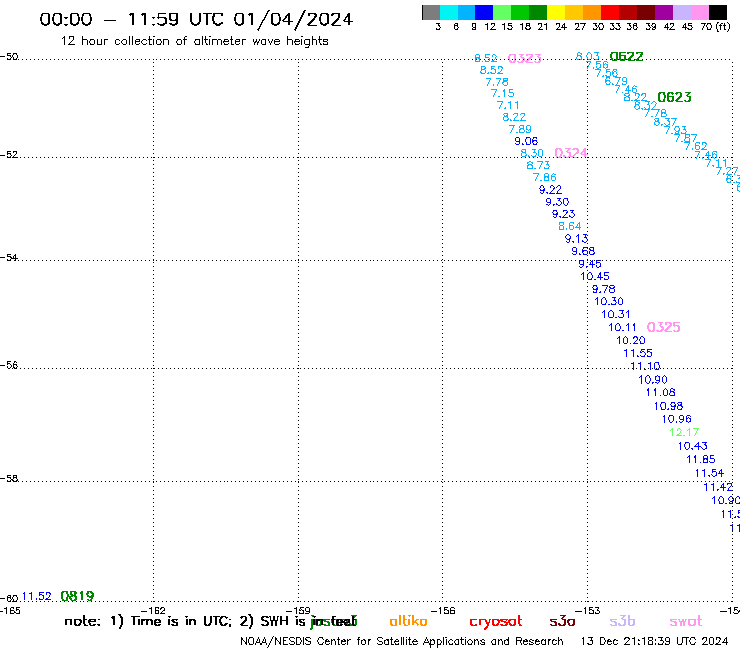The width and height of the screenshot is (740, 650).
Task: Select the 's3b' satellite legend label
Action: point(622,621)
